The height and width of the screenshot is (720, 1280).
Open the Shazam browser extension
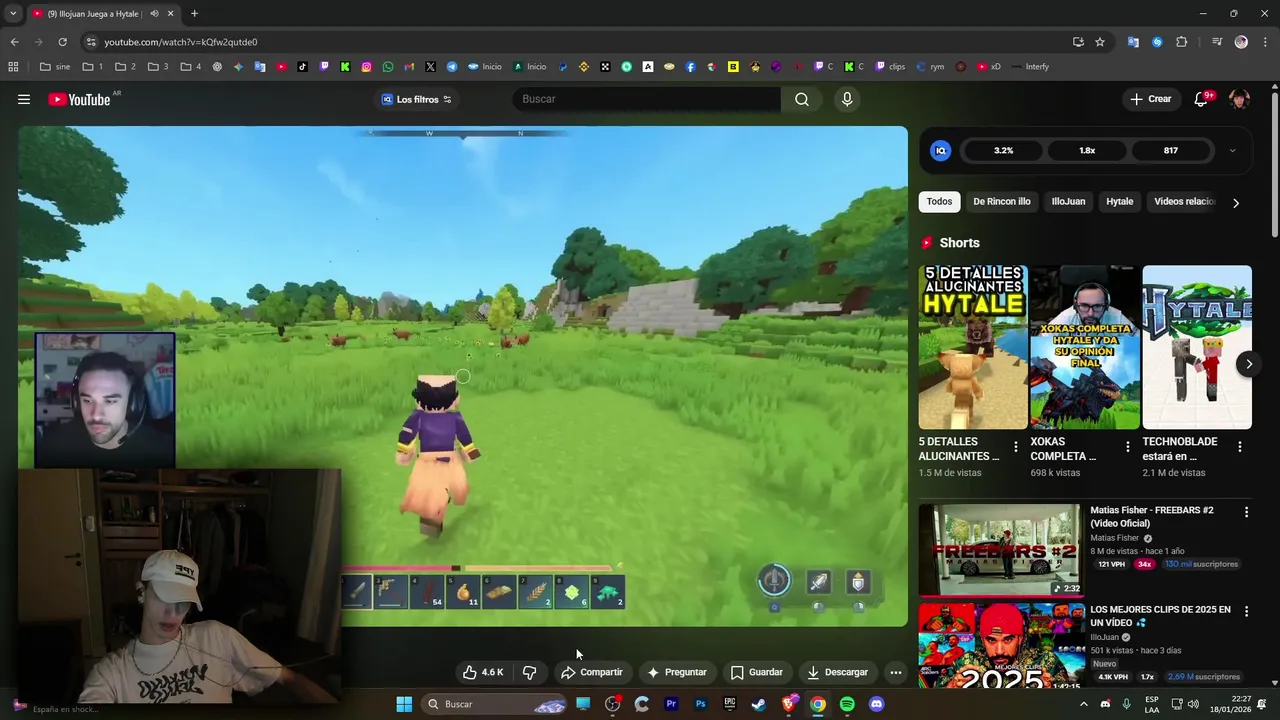[1157, 42]
